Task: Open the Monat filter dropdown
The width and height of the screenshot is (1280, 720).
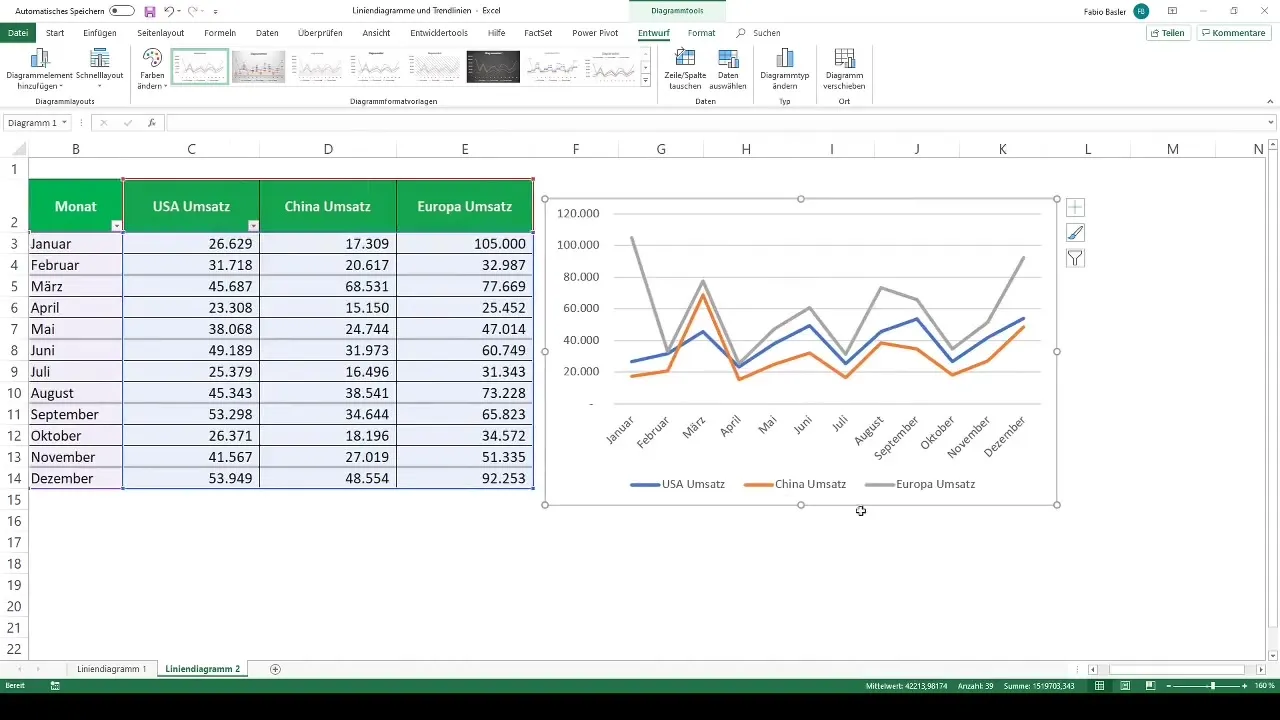Action: 116,226
